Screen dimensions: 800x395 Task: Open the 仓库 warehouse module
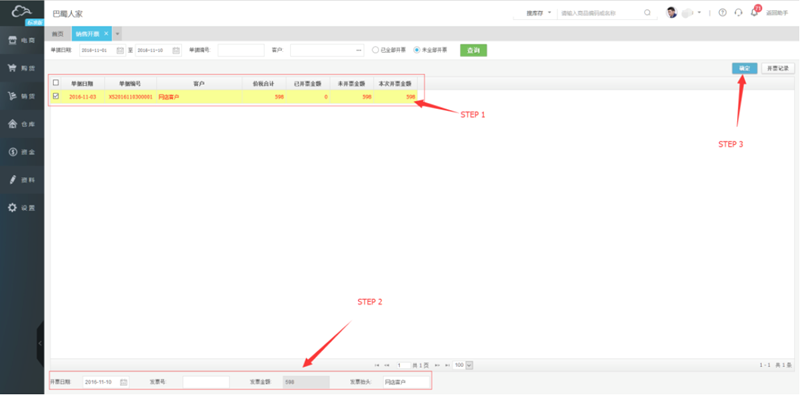22,124
